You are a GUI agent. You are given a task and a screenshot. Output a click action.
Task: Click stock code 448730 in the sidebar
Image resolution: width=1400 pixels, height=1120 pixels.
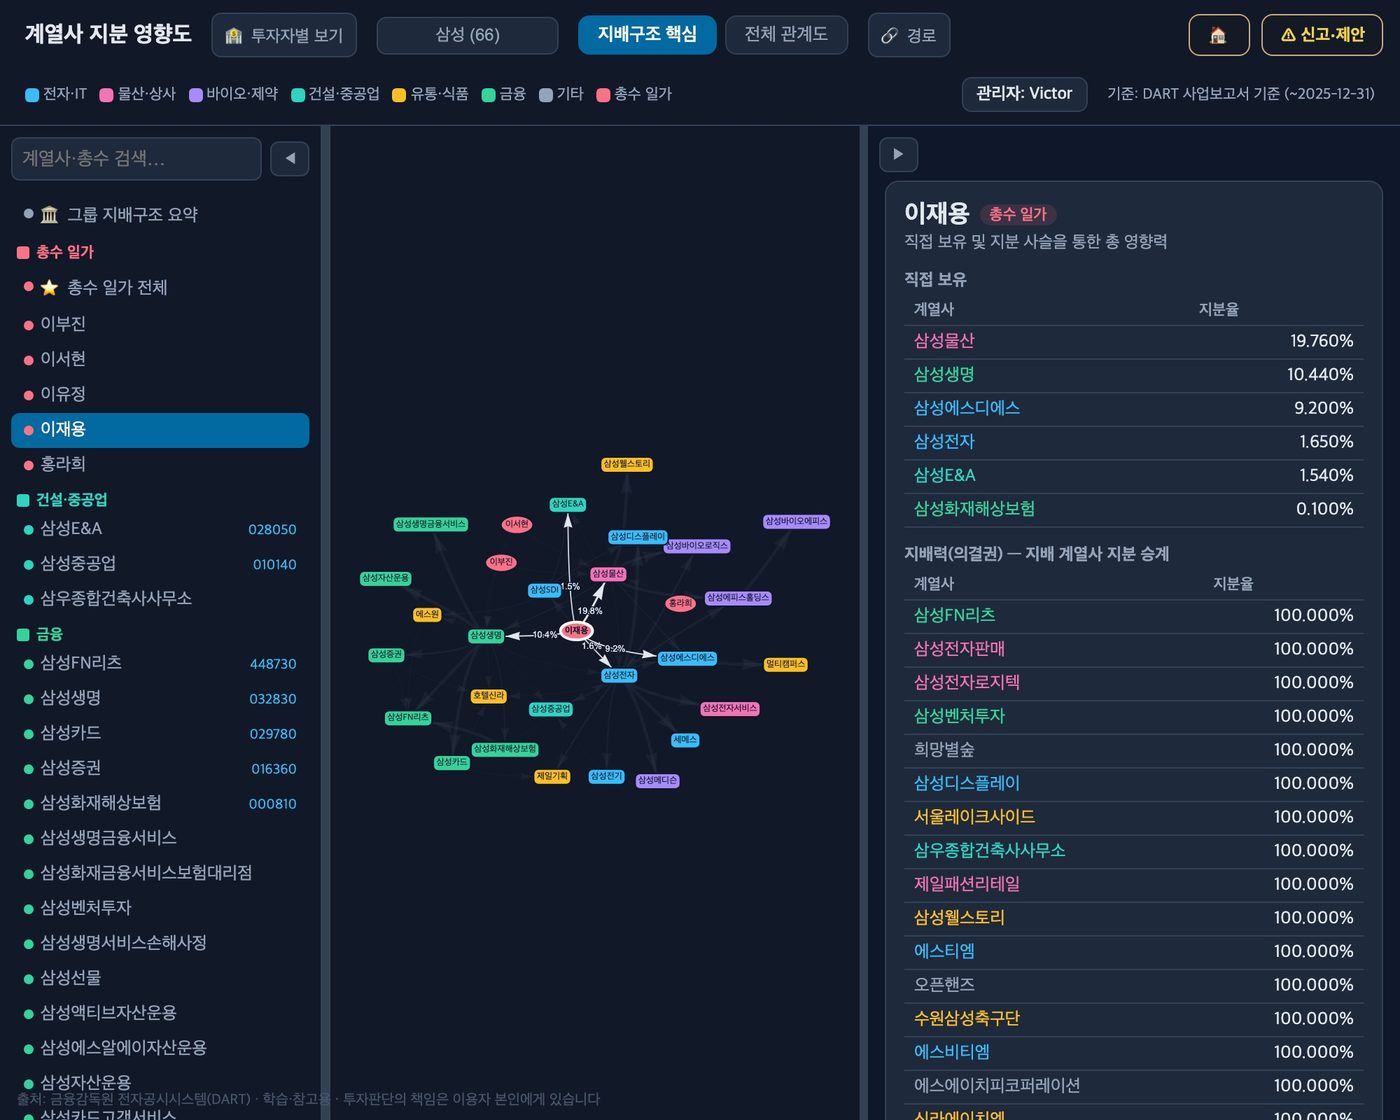273,664
